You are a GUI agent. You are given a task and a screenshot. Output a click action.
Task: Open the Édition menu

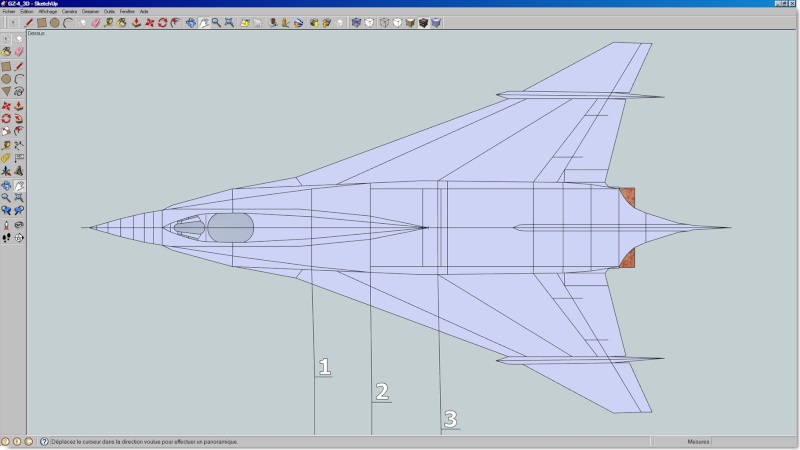point(27,11)
